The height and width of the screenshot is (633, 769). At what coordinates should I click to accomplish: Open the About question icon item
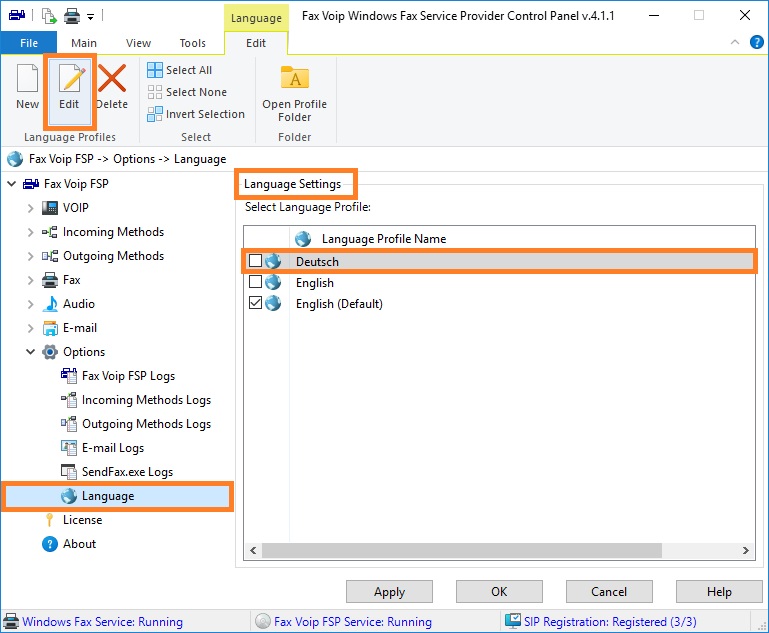point(50,544)
